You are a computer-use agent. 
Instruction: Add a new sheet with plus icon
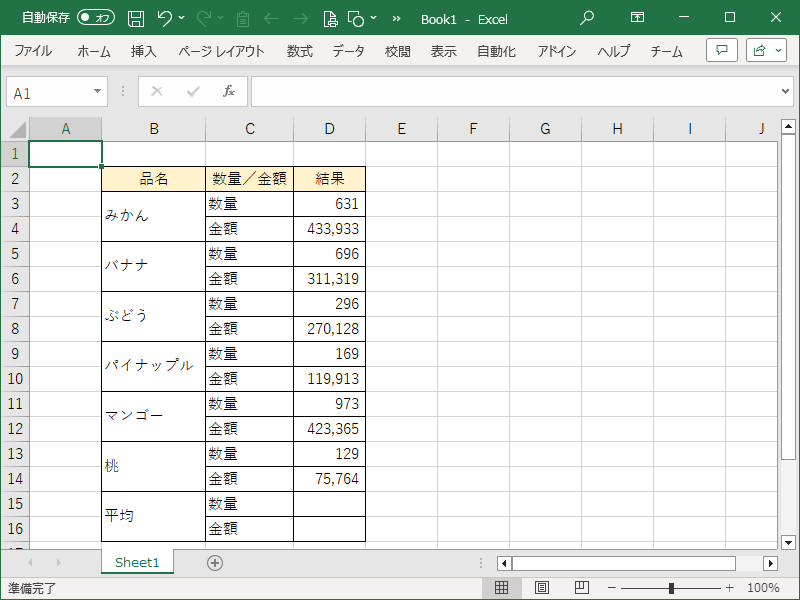tap(215, 563)
